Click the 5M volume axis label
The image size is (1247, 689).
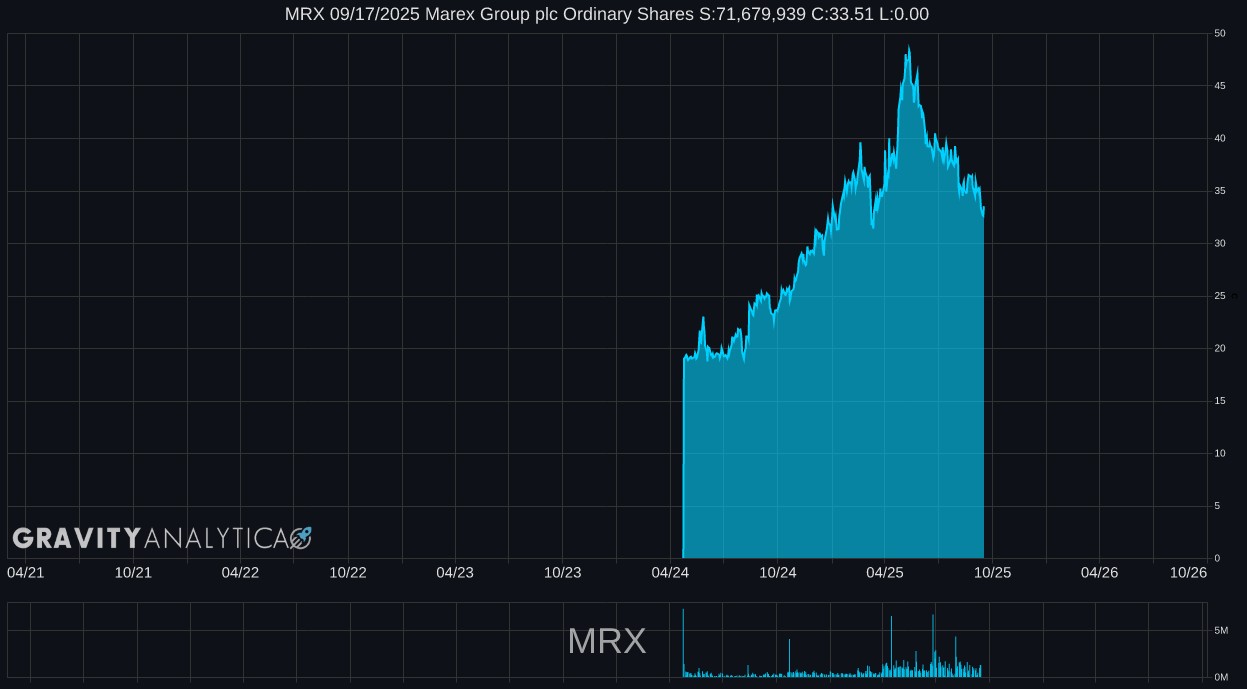pyautogui.click(x=1221, y=630)
